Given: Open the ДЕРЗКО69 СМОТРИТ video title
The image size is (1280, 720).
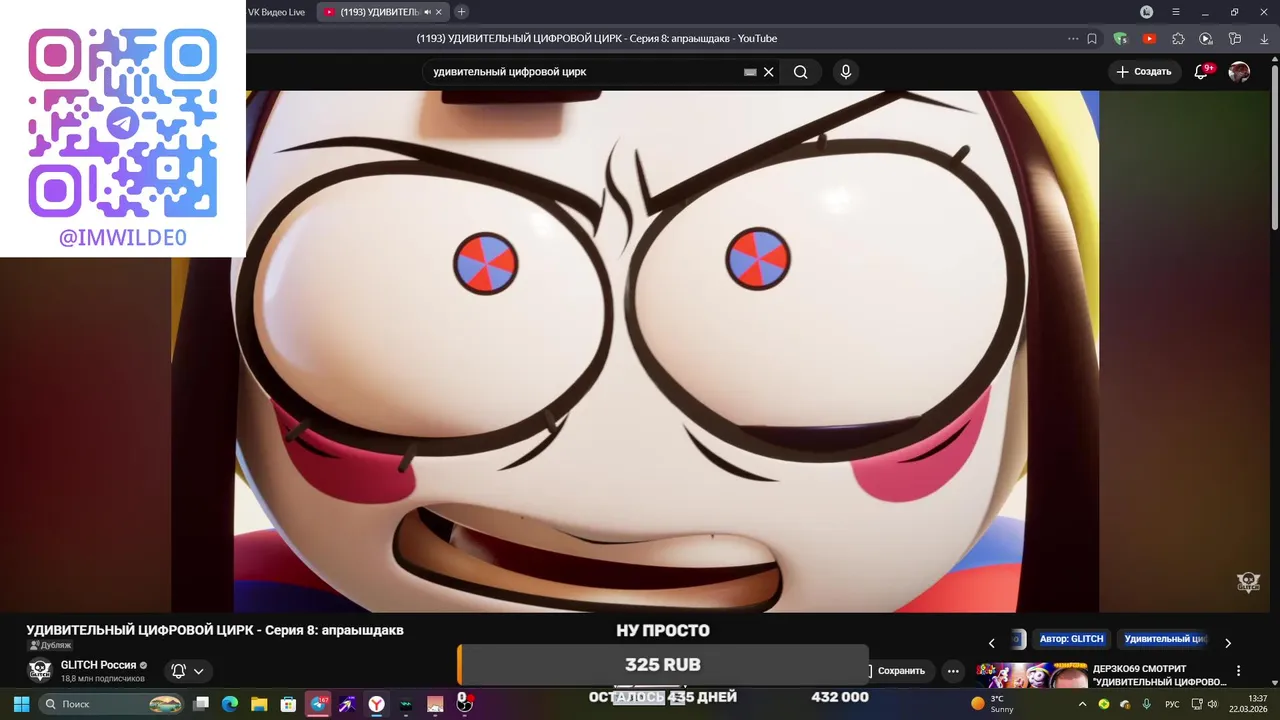Looking at the screenshot, I should coord(1160,675).
